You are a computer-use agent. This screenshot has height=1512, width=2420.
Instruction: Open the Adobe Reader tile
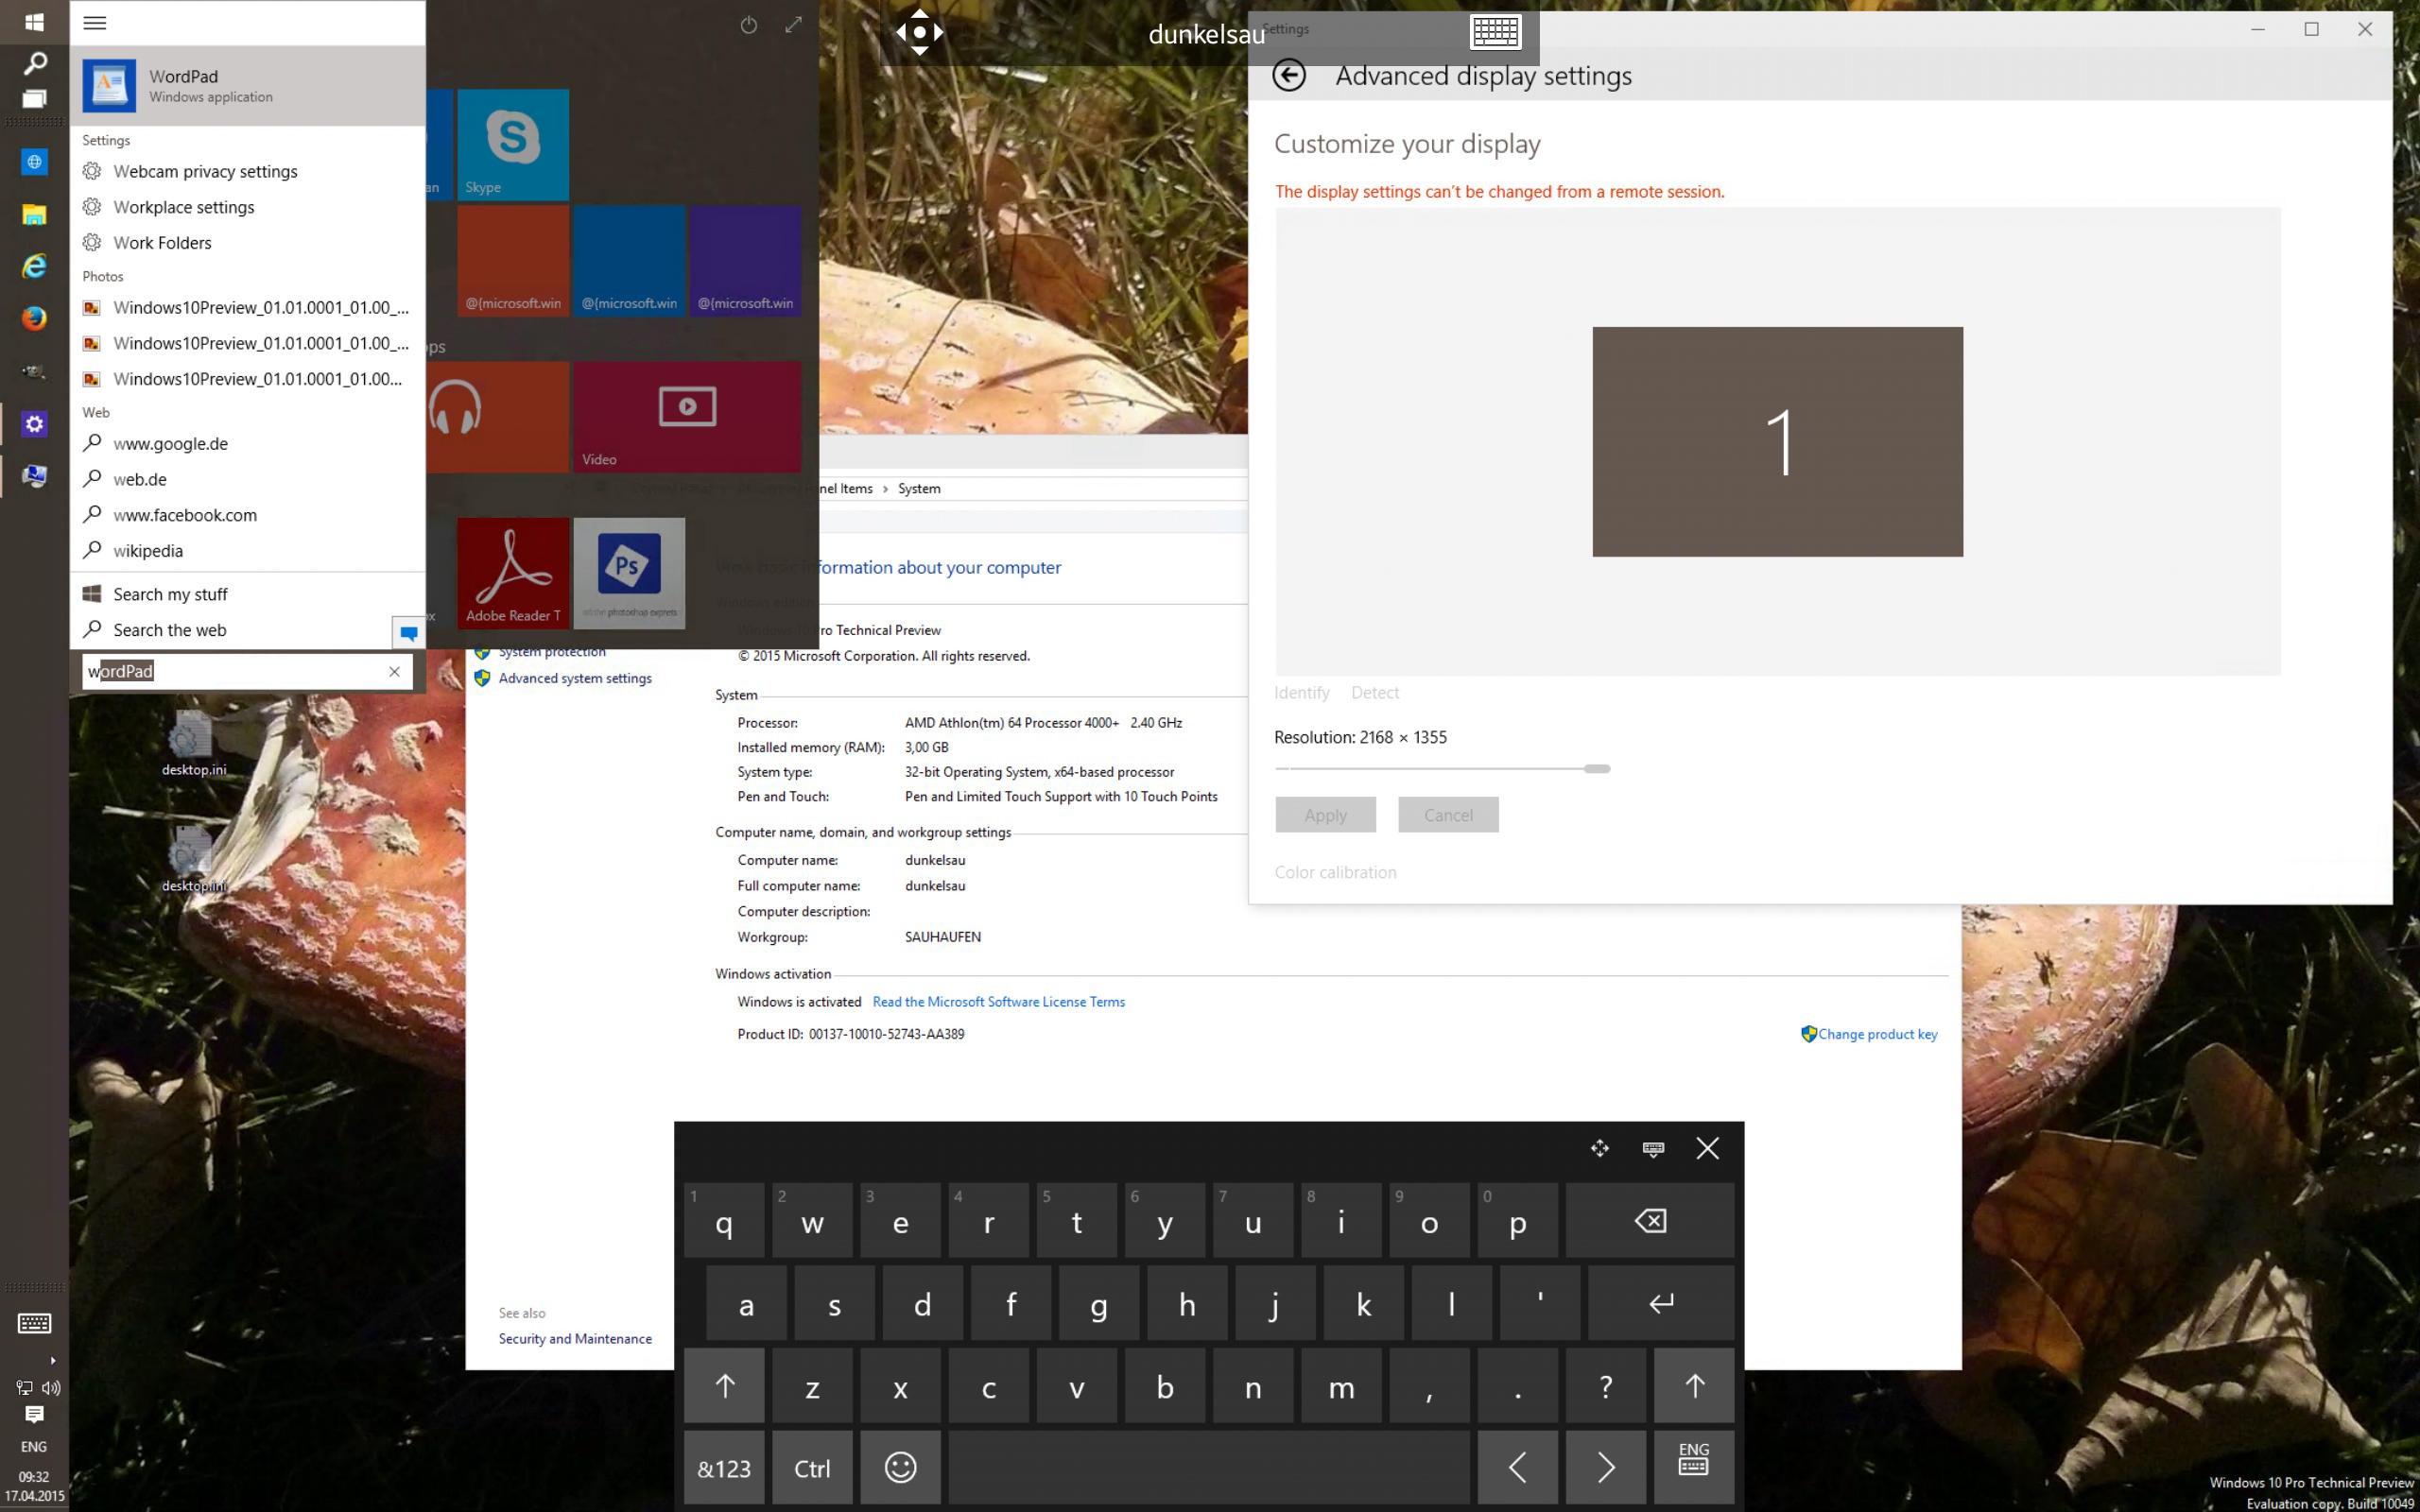tap(513, 573)
